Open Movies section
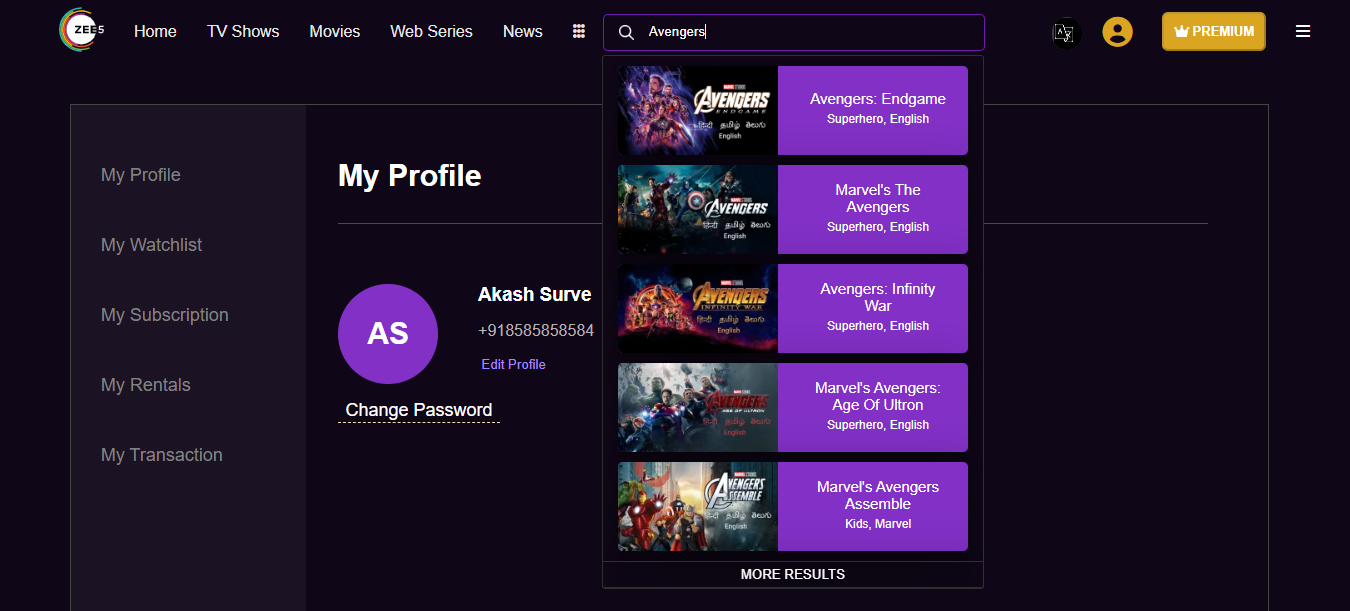This screenshot has width=1350, height=611. (x=334, y=31)
